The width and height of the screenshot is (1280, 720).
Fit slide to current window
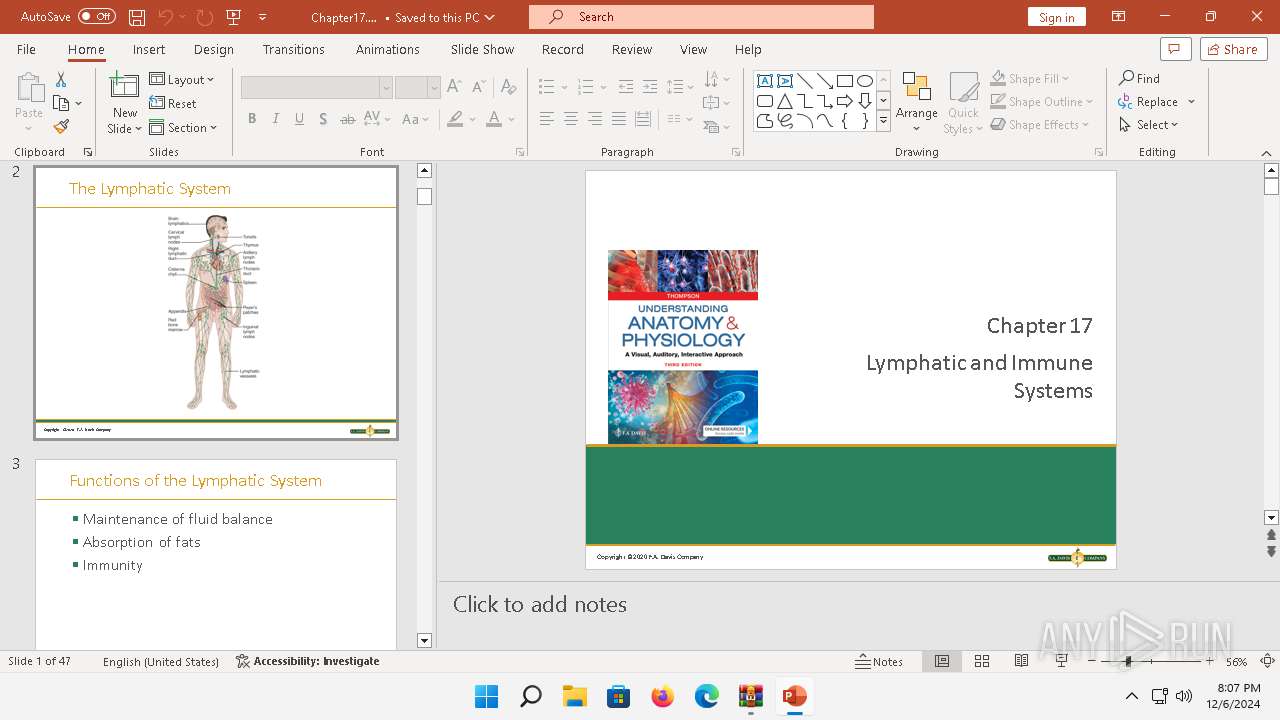pyautogui.click(x=1267, y=661)
